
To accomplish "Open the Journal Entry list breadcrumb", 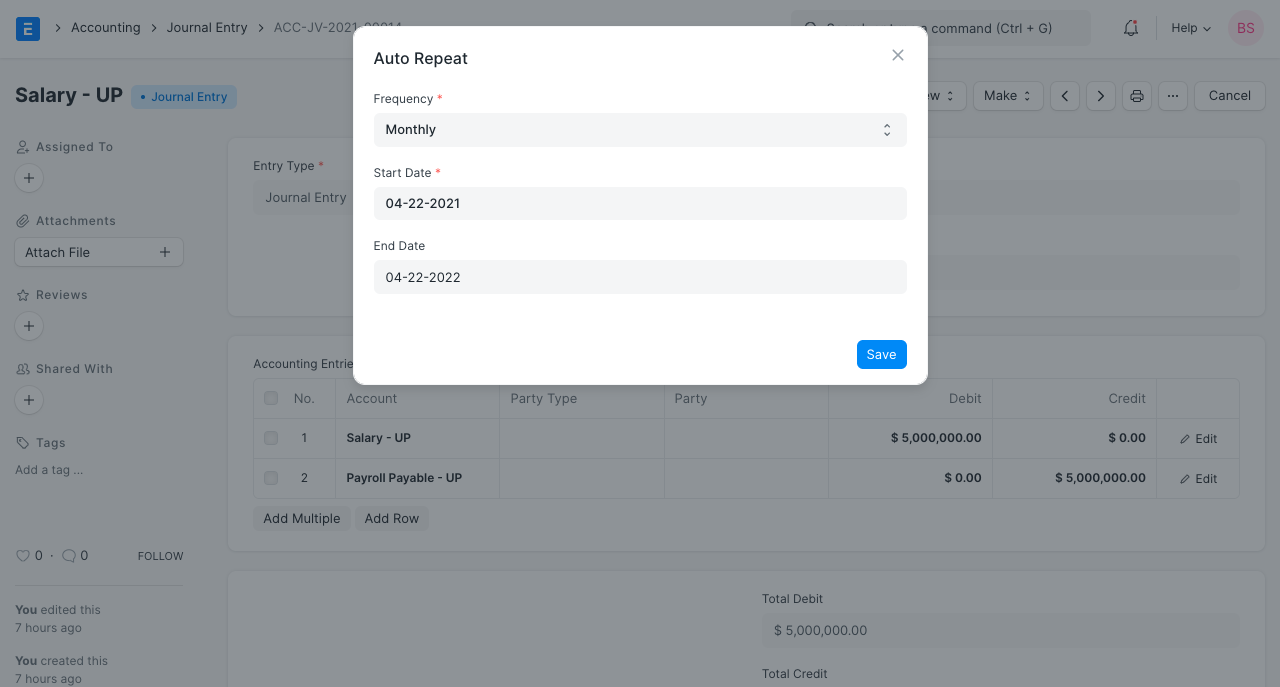I will 207,27.
